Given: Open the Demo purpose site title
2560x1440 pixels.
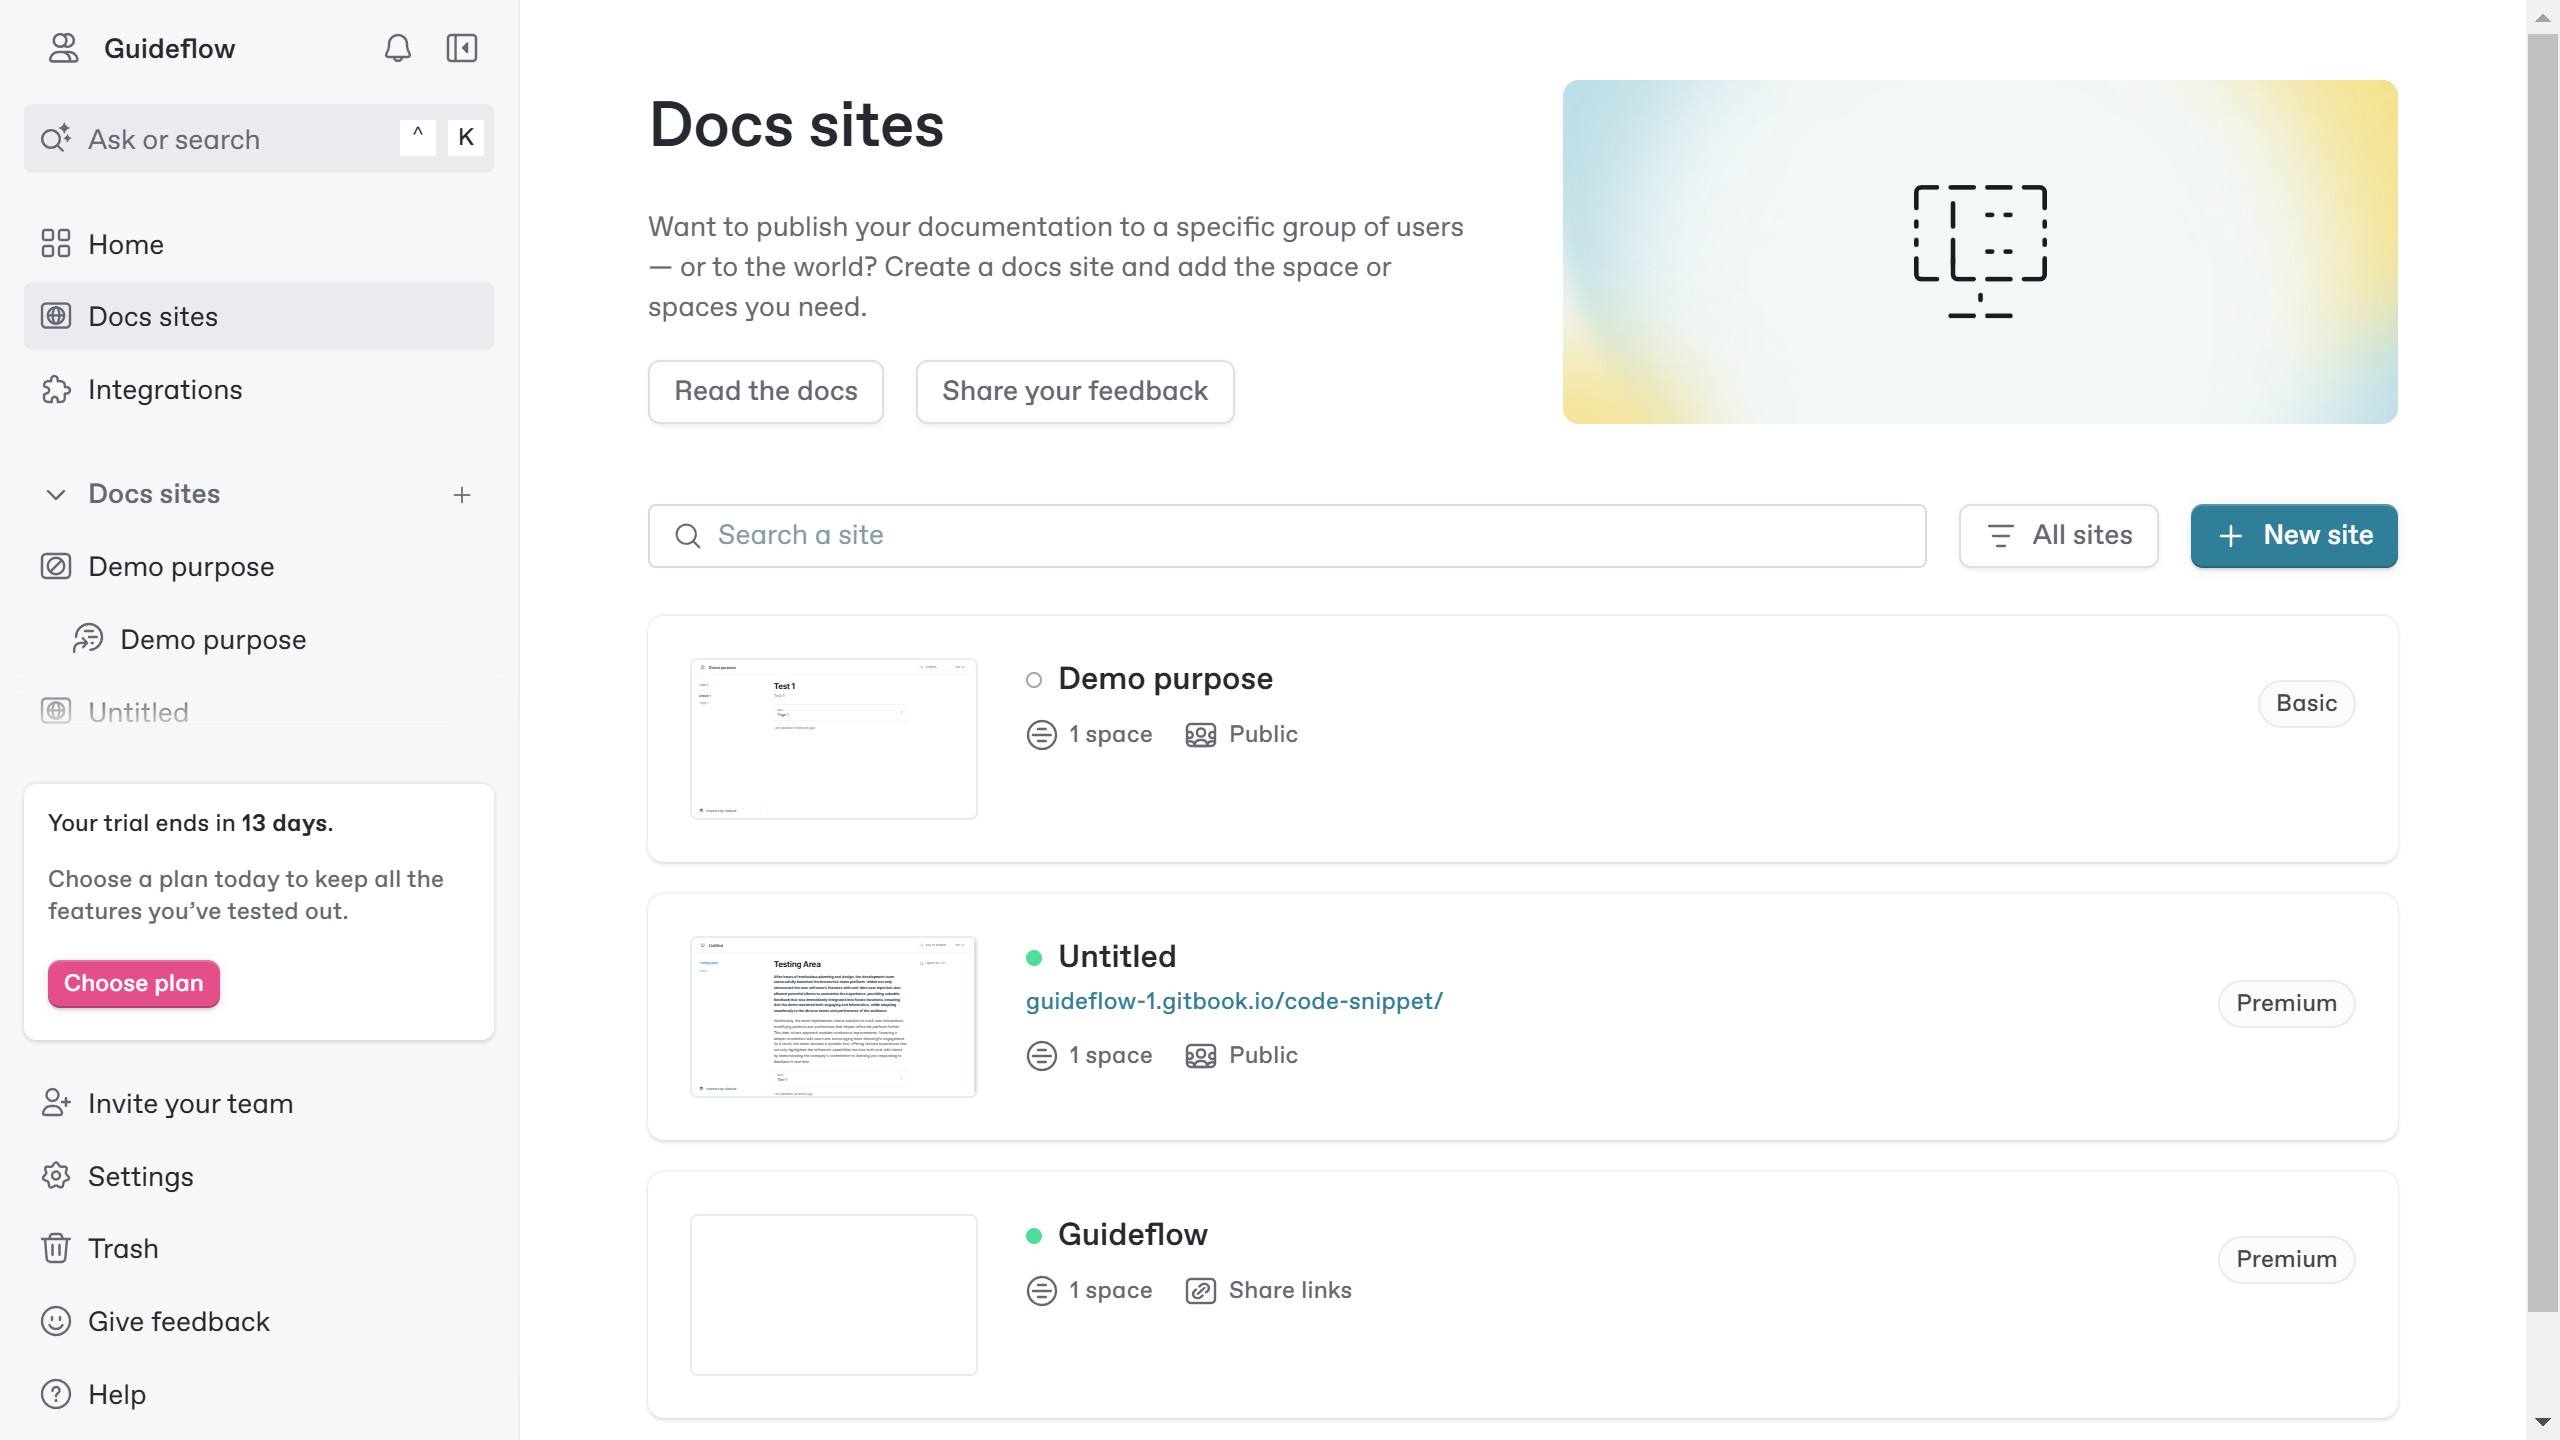Looking at the screenshot, I should pyautogui.click(x=1165, y=678).
